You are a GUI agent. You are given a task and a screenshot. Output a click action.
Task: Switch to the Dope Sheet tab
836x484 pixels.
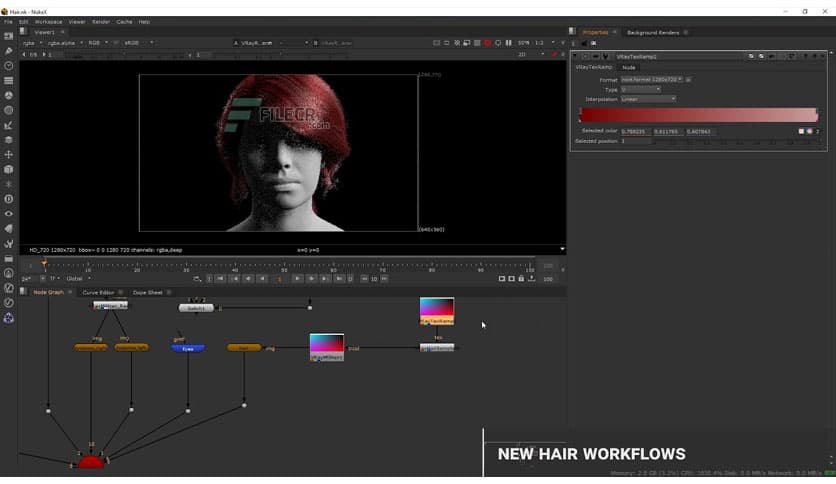click(147, 293)
